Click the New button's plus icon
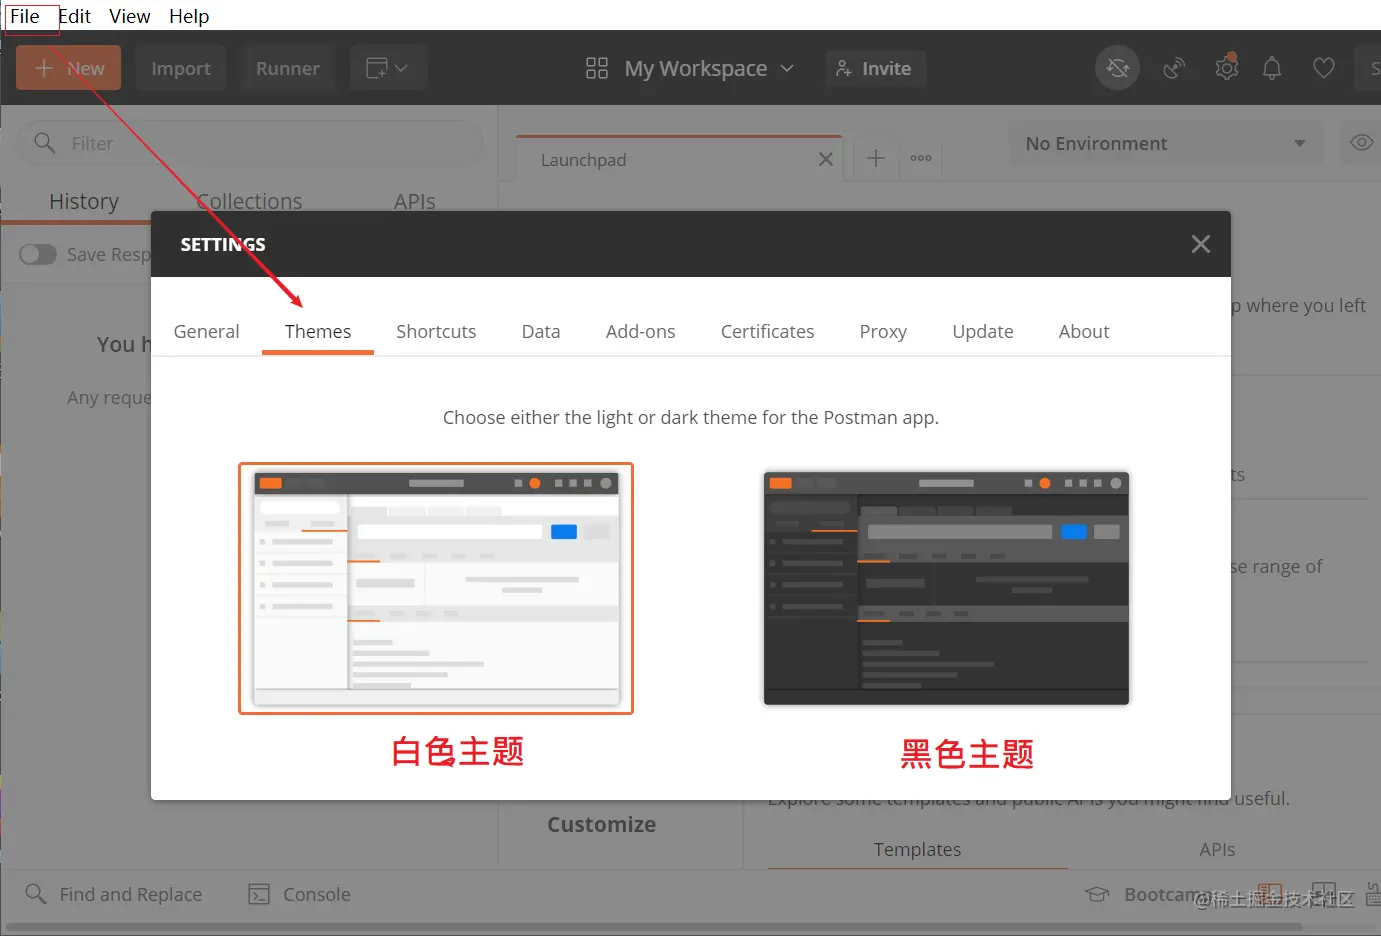This screenshot has height=936, width=1381. tap(43, 68)
